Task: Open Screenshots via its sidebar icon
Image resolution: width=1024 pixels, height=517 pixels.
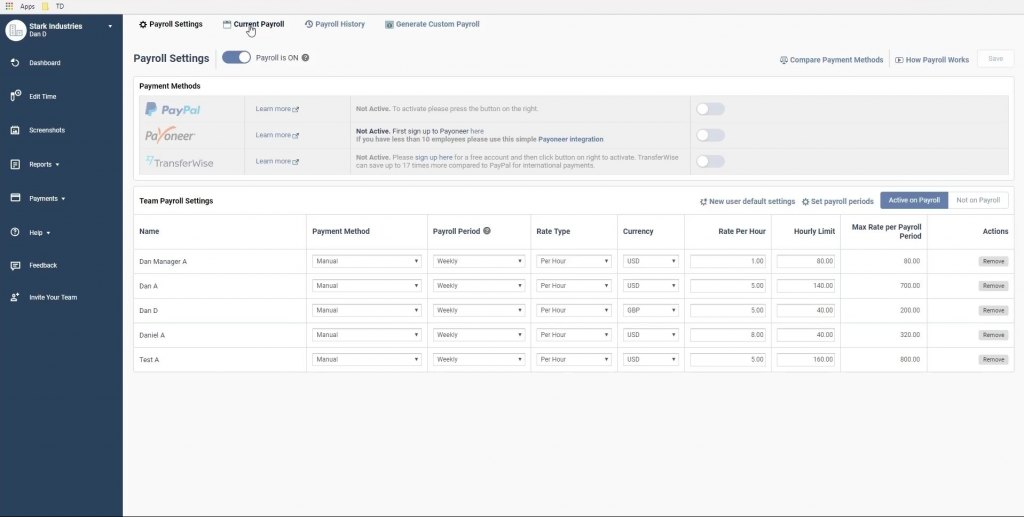Action: pyautogui.click(x=15, y=130)
